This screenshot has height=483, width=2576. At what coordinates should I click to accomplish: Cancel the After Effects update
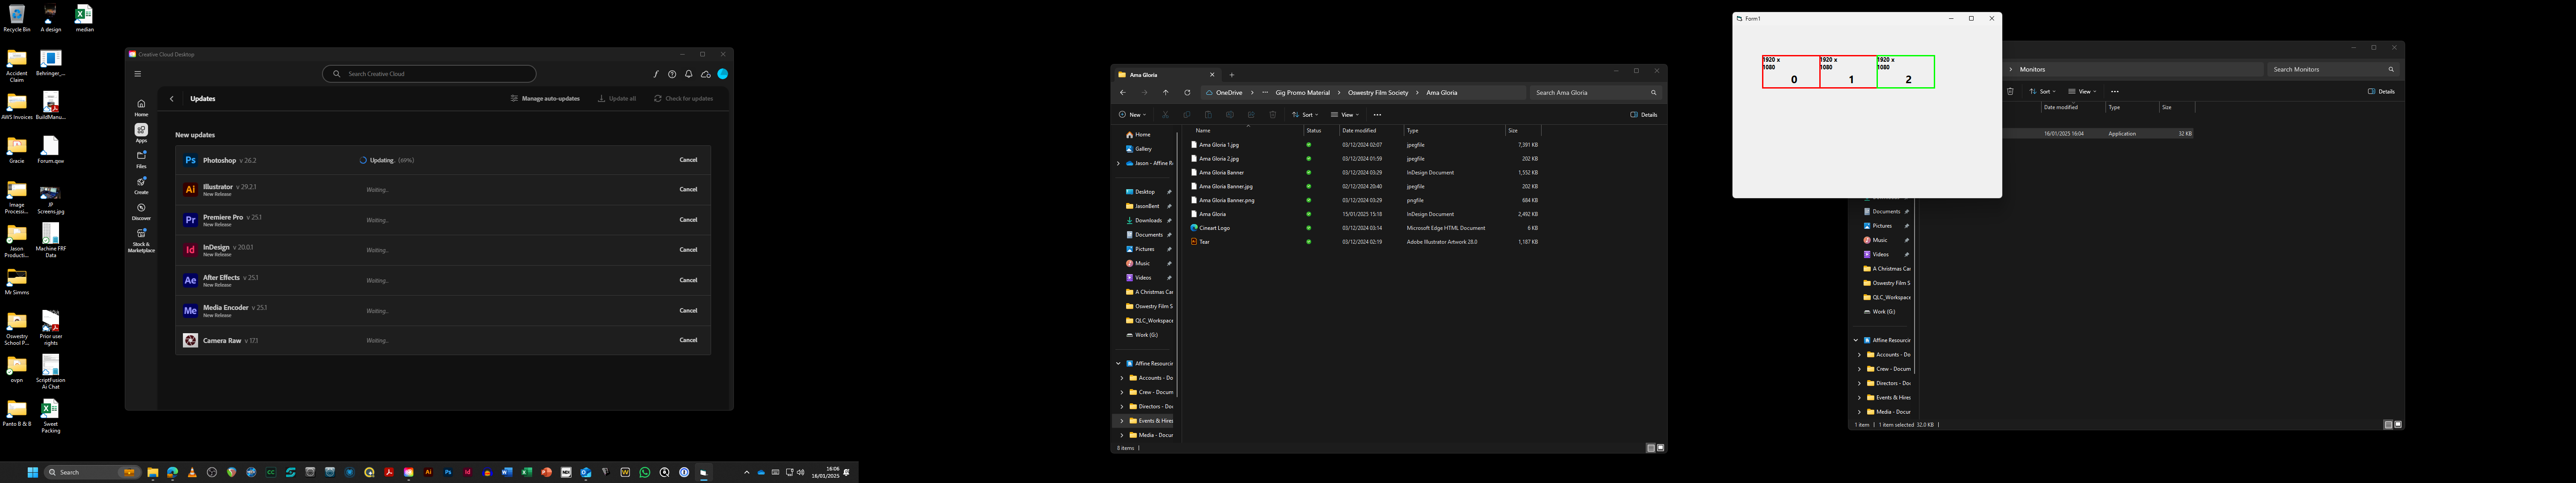point(688,280)
